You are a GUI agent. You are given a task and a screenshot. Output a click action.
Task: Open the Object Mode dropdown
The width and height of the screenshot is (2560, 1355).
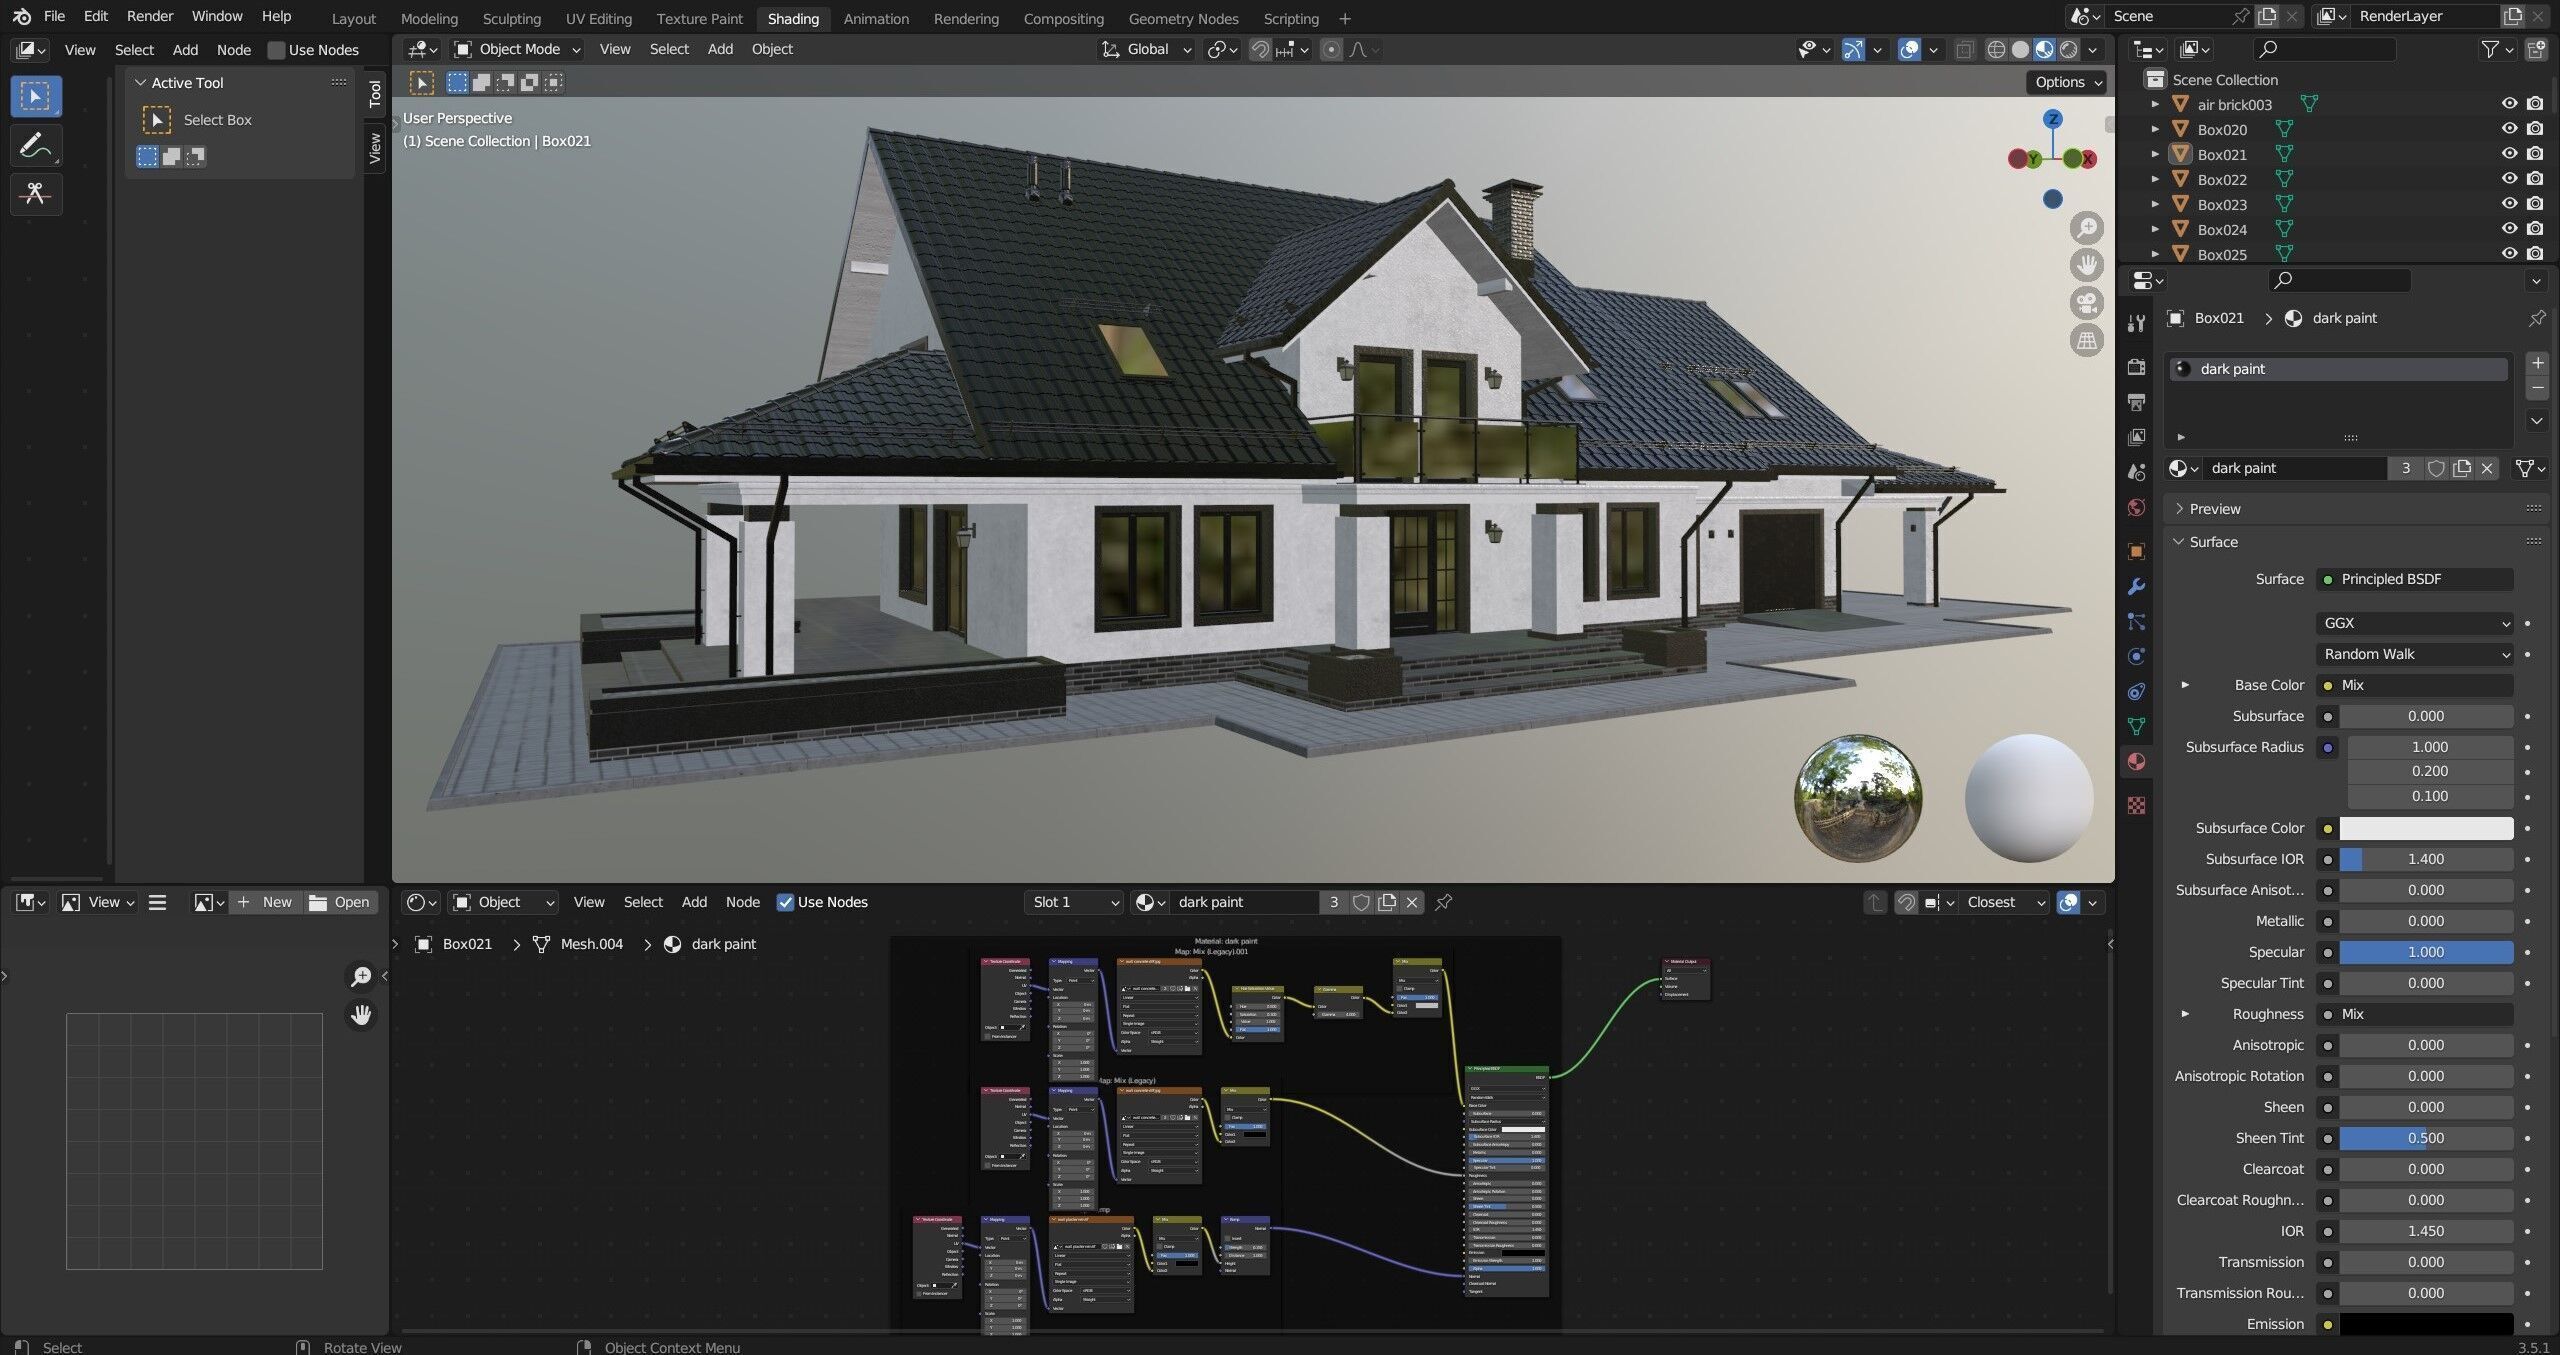(x=517, y=49)
